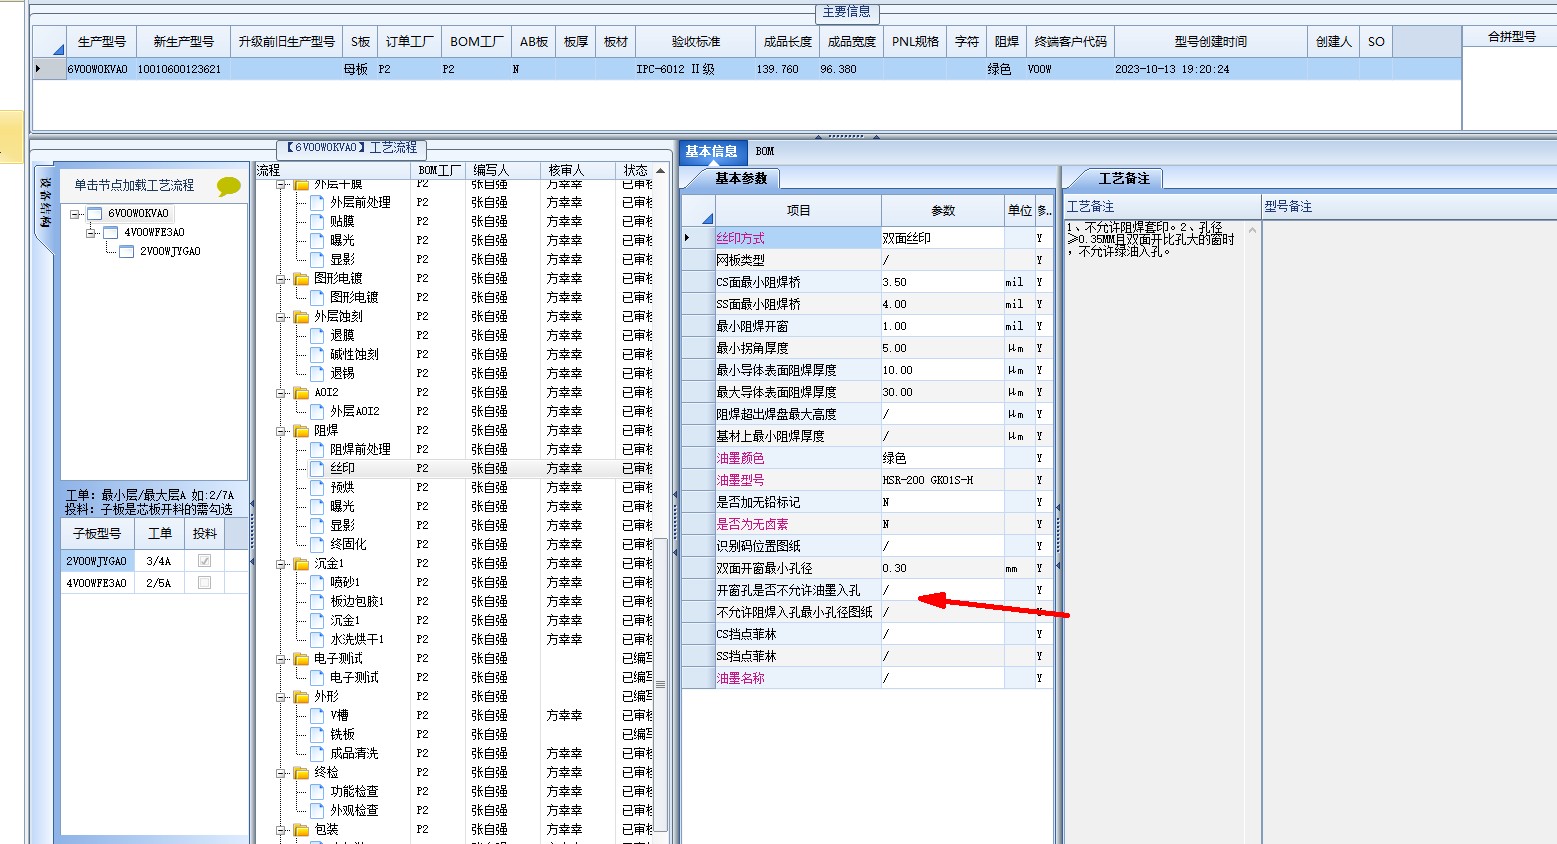Click the 工艺备注 notes text area
Image resolution: width=1557 pixels, height=844 pixels.
1153,530
